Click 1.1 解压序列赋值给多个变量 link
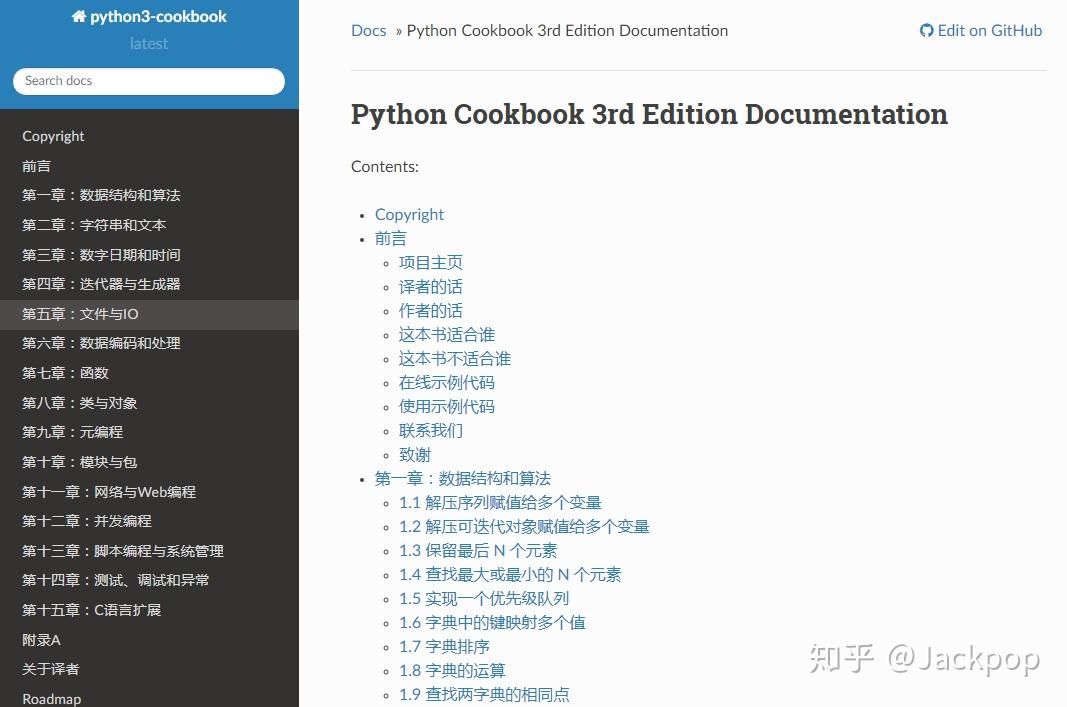1067x707 pixels. click(x=498, y=502)
